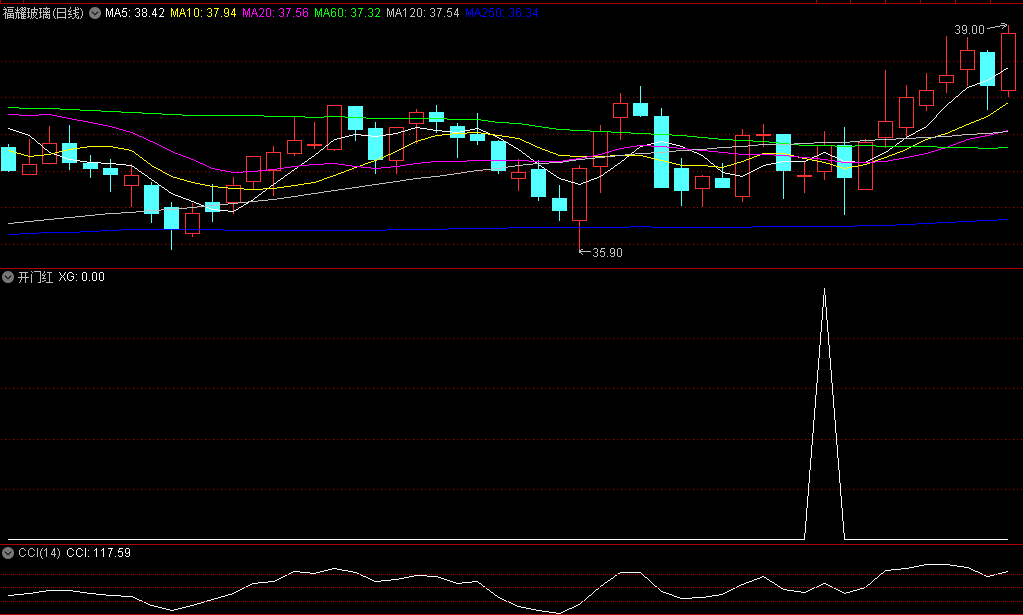The image size is (1023, 615).
Task: Click the MA120: 37.54 label
Action: point(423,13)
